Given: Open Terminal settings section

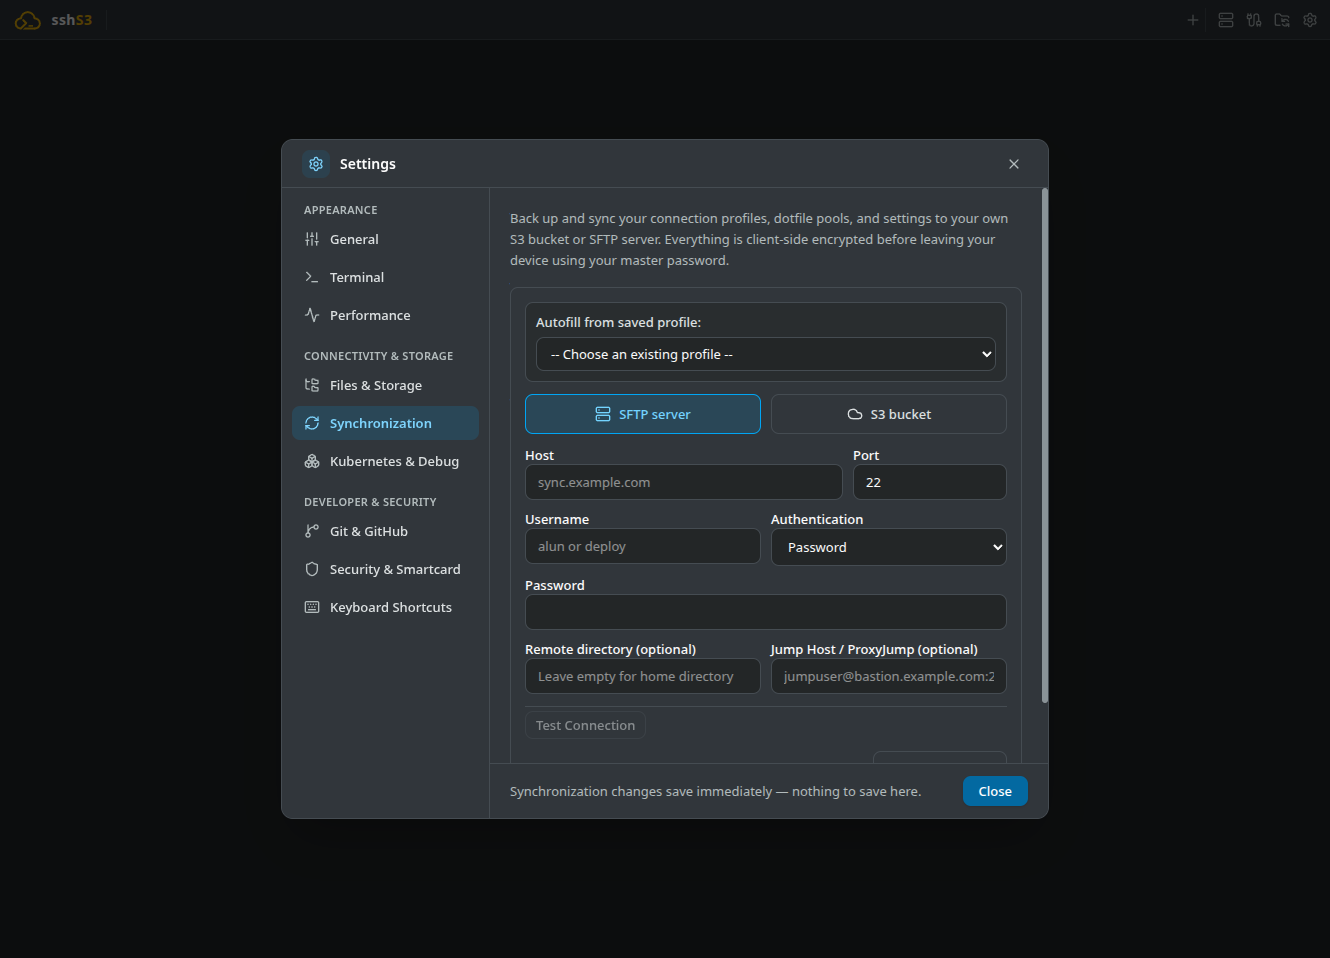Looking at the screenshot, I should pyautogui.click(x=385, y=277).
